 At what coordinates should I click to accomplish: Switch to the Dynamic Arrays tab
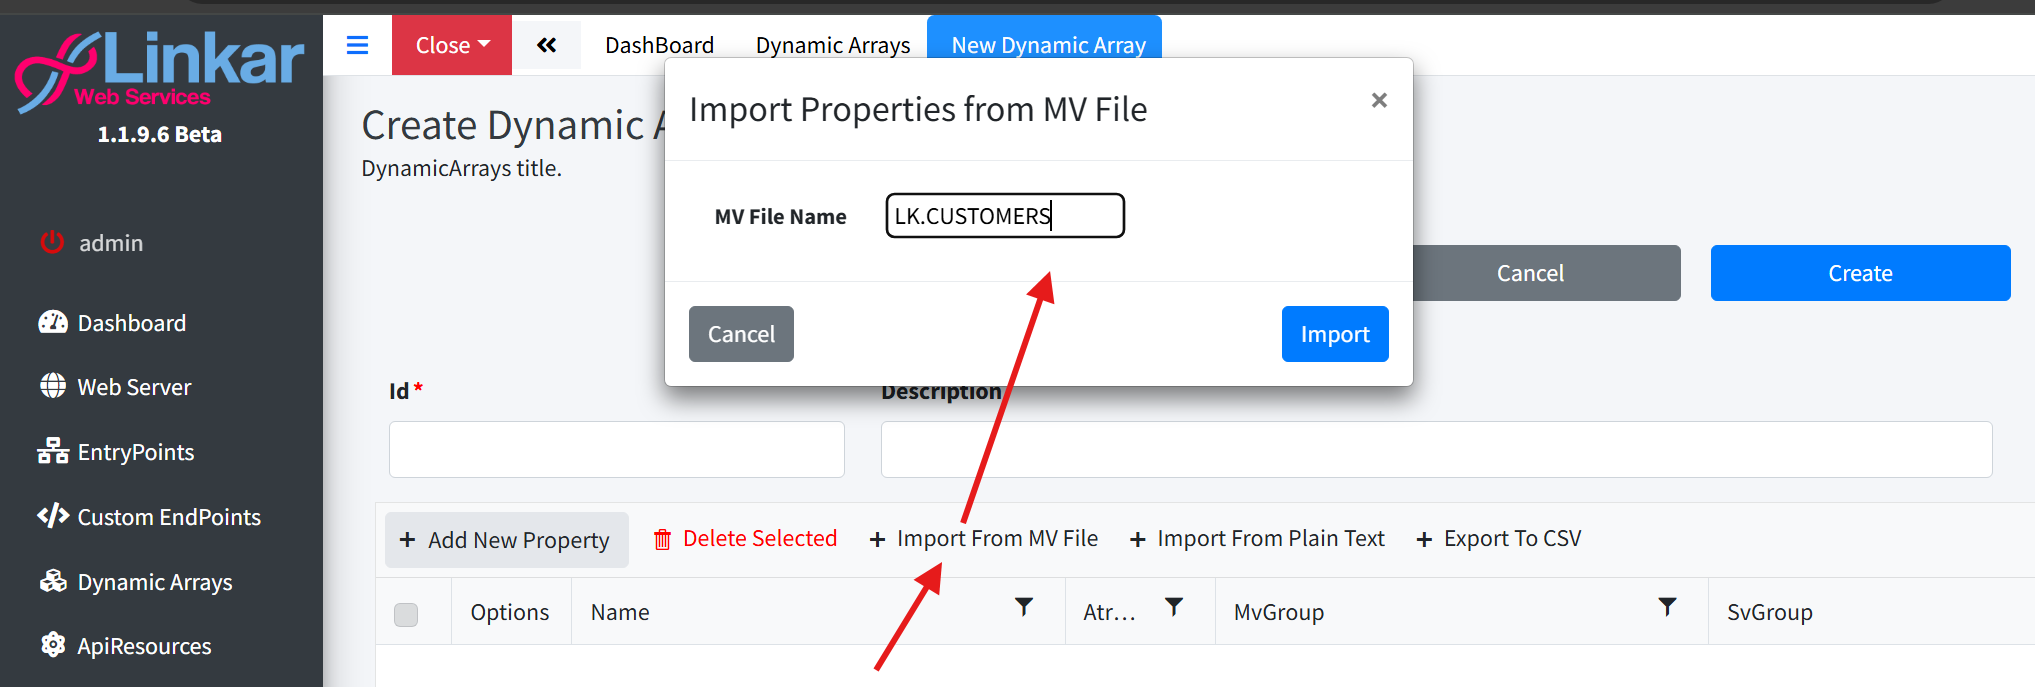(x=832, y=45)
